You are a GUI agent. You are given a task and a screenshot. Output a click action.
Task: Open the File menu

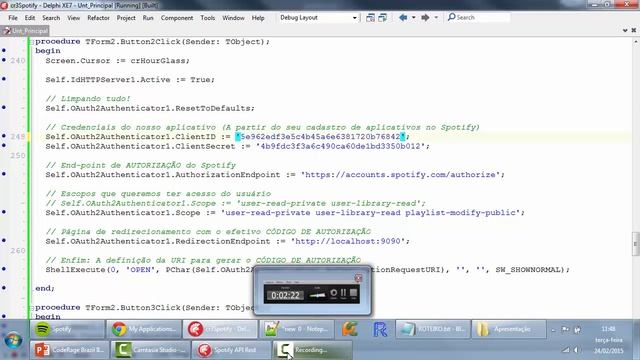(13, 18)
